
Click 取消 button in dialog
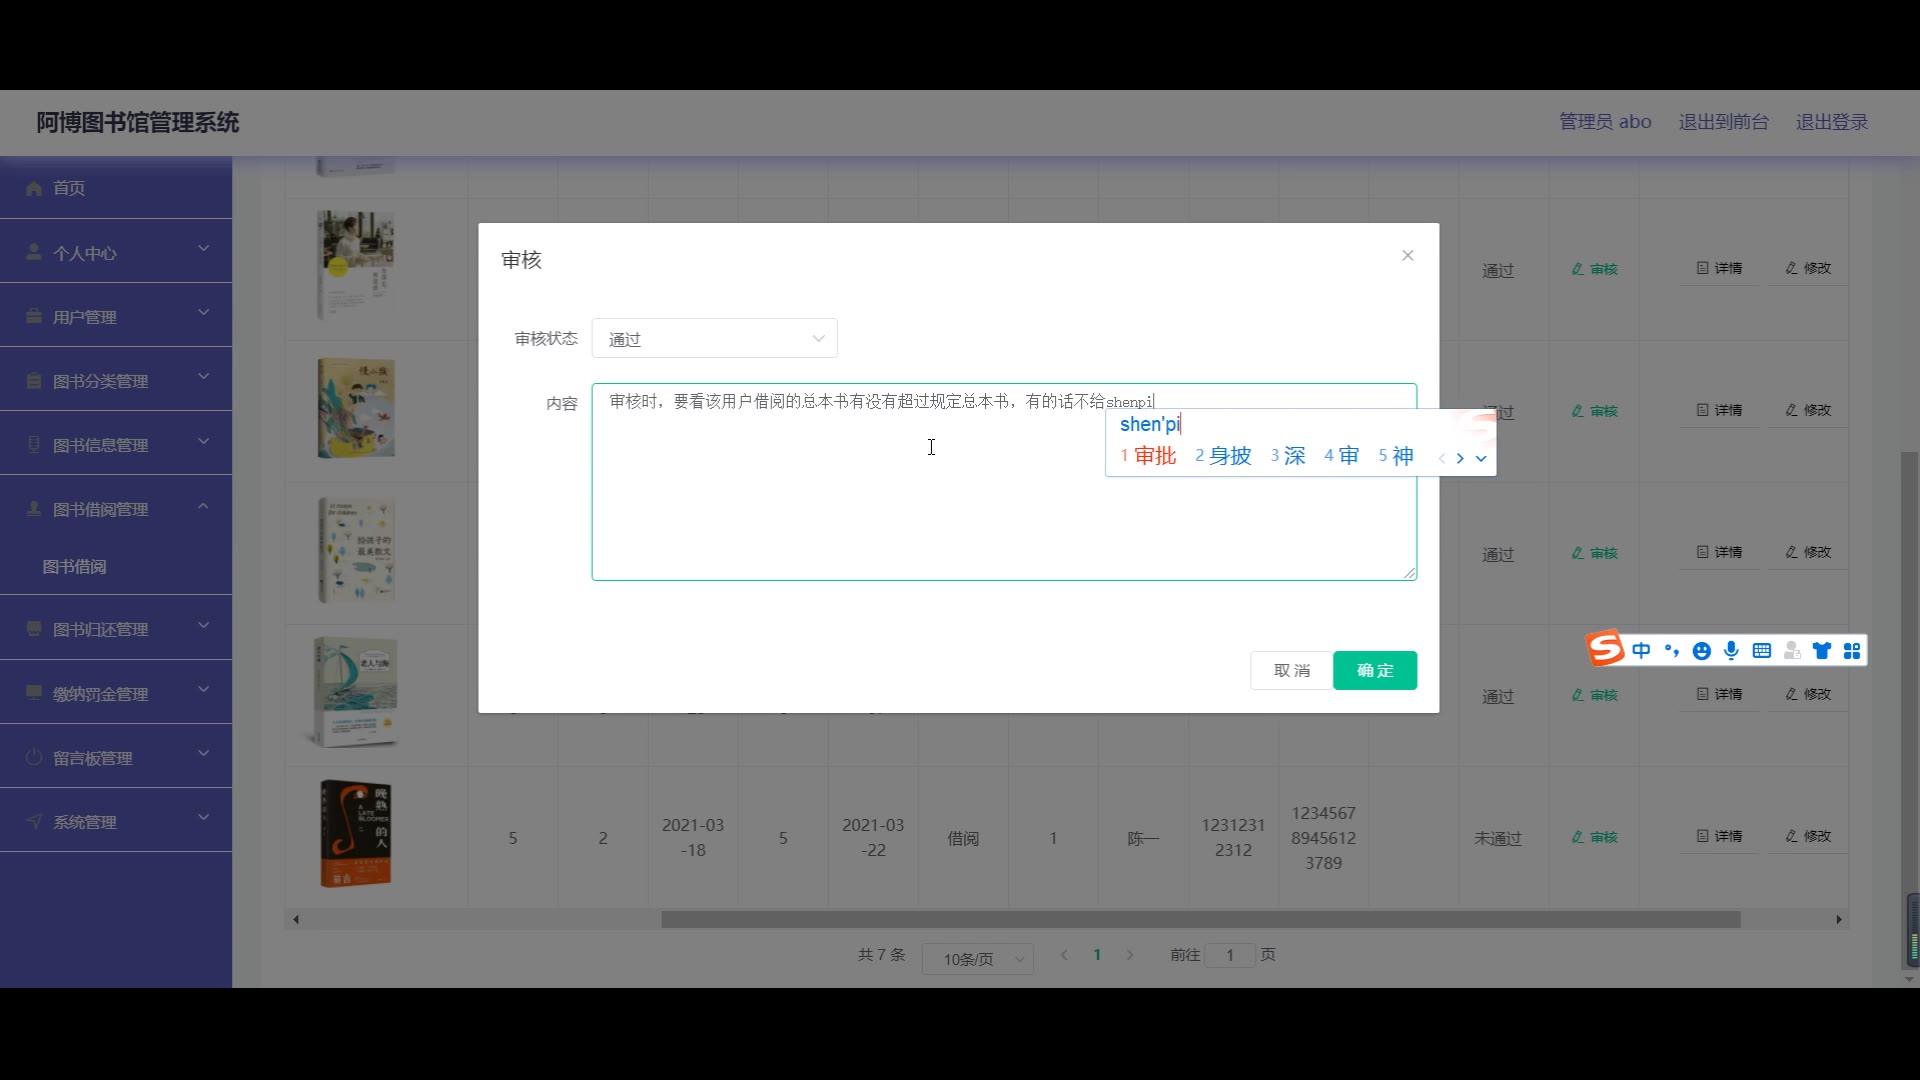[1291, 670]
